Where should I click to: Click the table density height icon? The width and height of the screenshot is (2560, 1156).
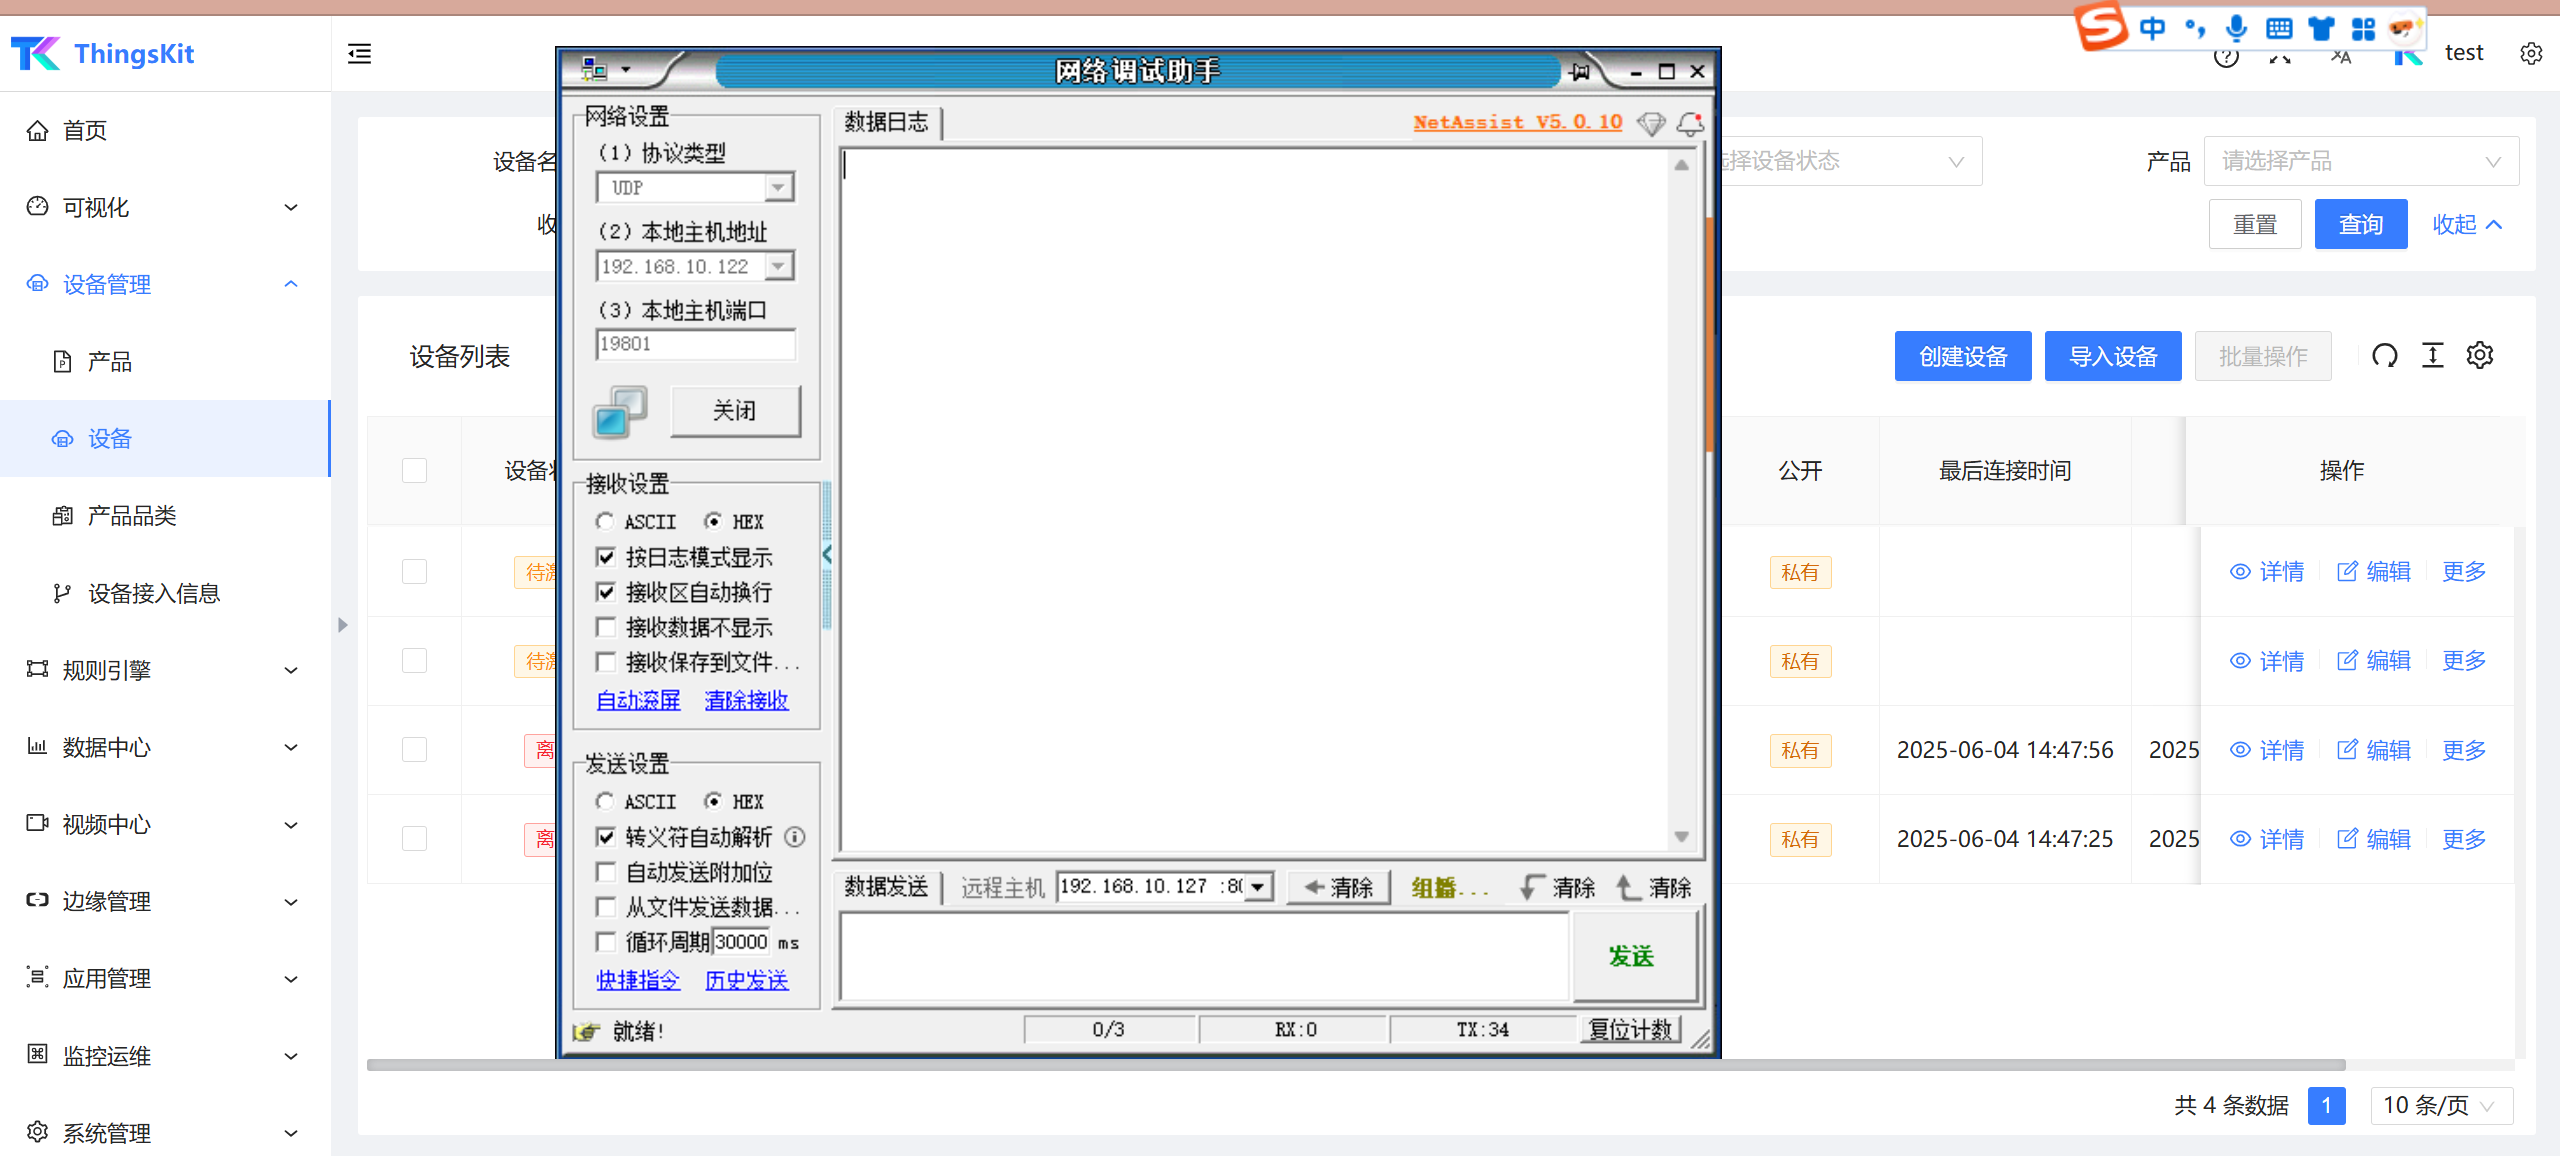[x=2432, y=356]
